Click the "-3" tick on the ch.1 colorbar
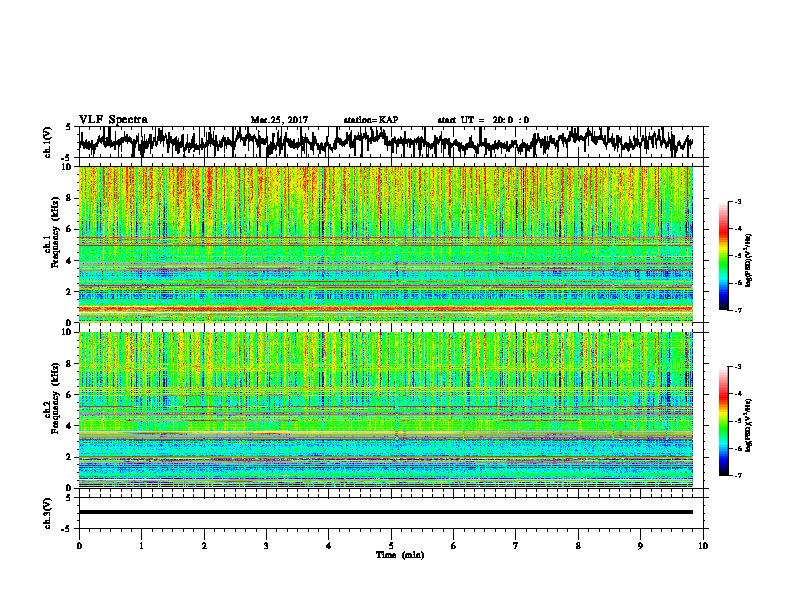792x612 pixels. tap(738, 202)
